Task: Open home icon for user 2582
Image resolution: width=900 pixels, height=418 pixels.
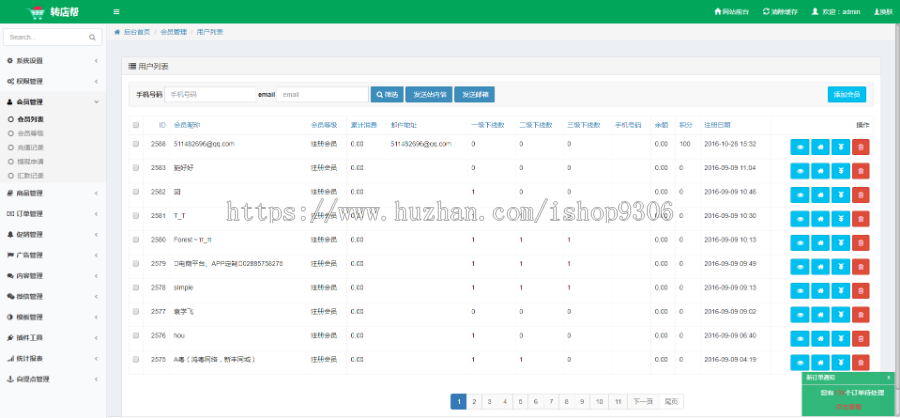Action: [x=820, y=195]
